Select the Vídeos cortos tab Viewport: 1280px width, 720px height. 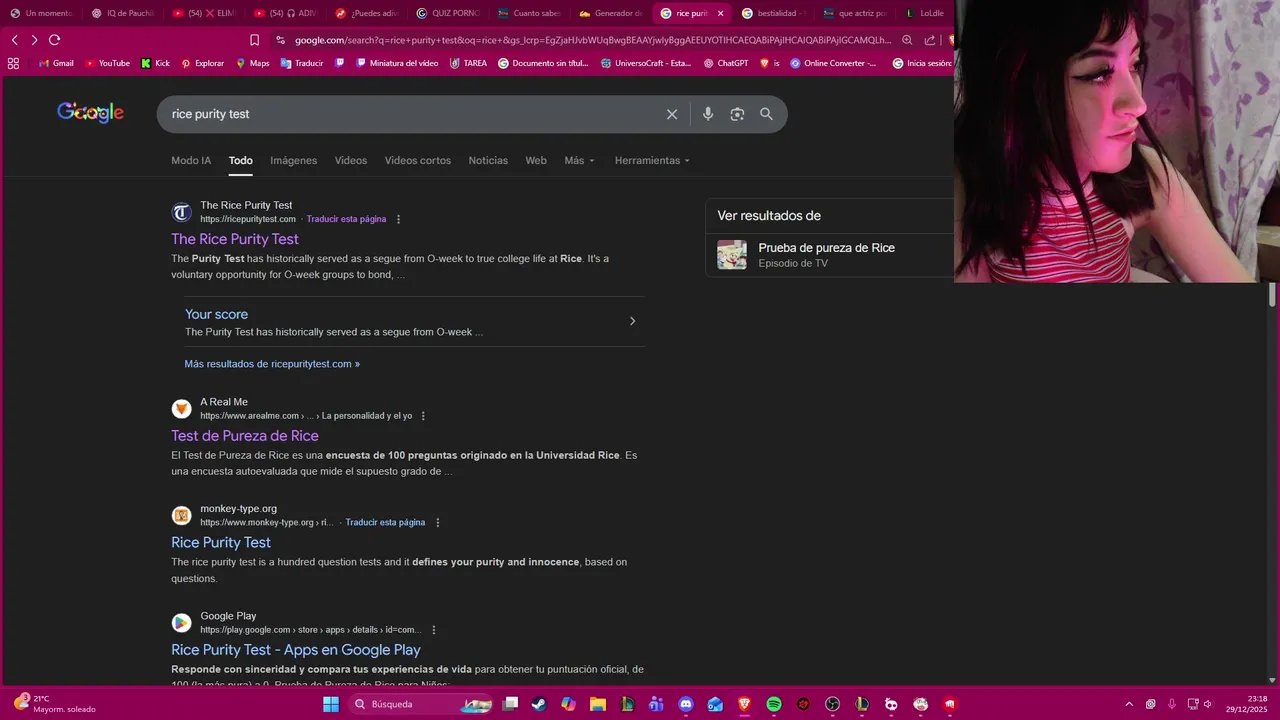pyautogui.click(x=418, y=160)
